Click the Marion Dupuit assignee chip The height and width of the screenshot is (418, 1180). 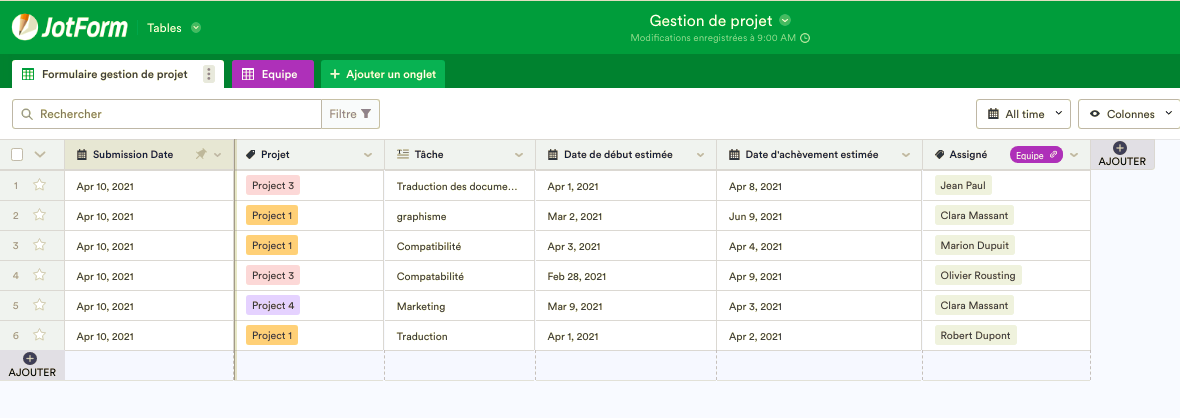click(975, 246)
